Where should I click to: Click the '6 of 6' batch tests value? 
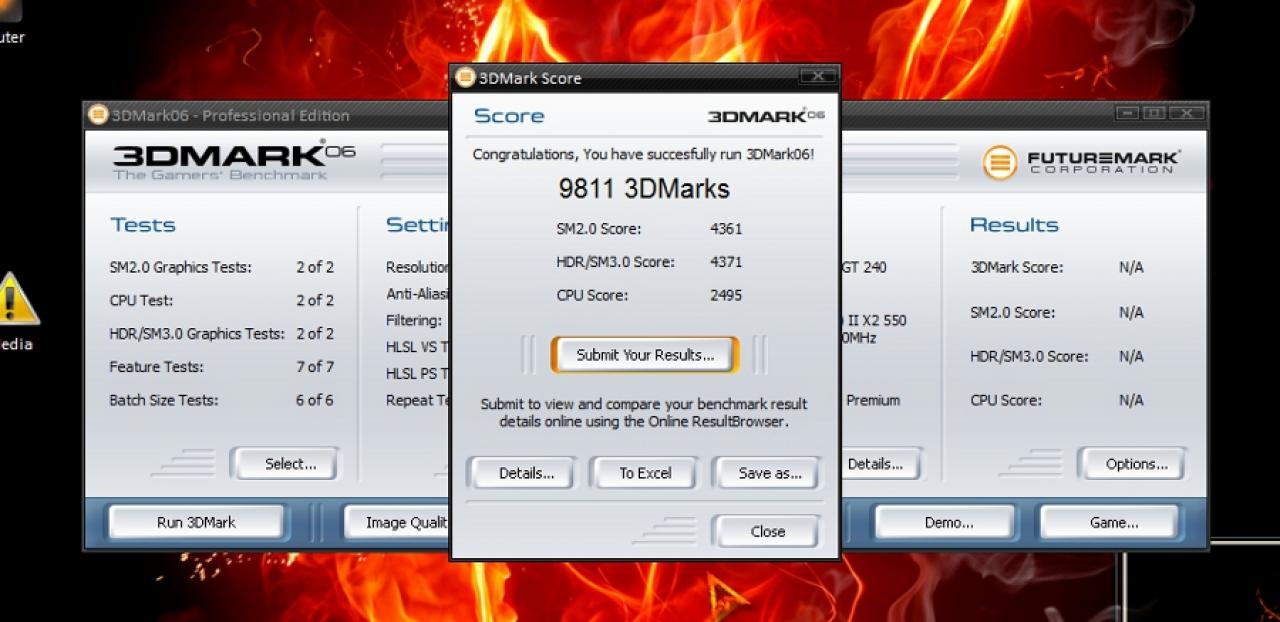pyautogui.click(x=315, y=400)
